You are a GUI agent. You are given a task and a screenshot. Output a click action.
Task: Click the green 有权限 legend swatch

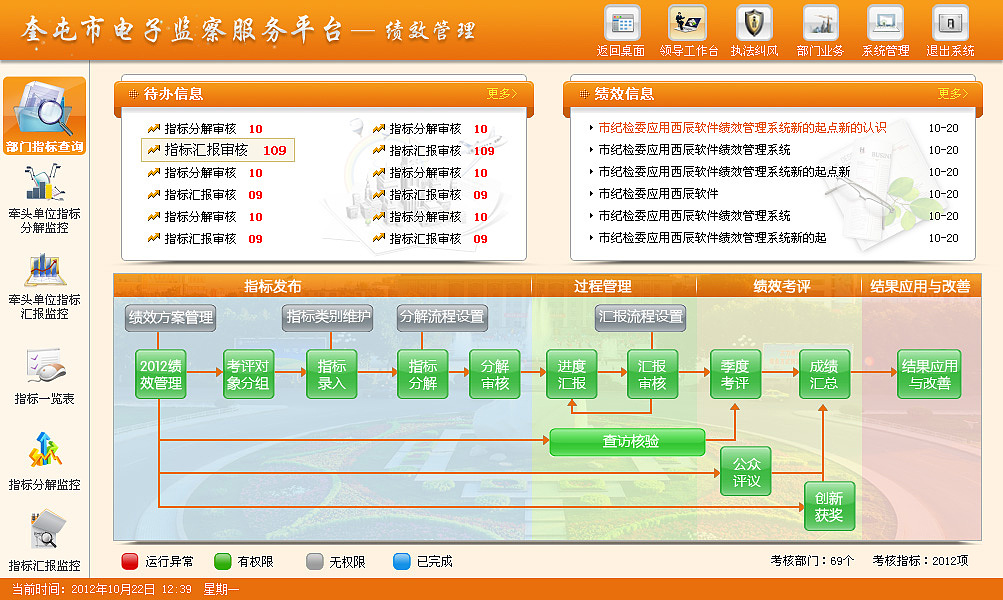[223, 562]
